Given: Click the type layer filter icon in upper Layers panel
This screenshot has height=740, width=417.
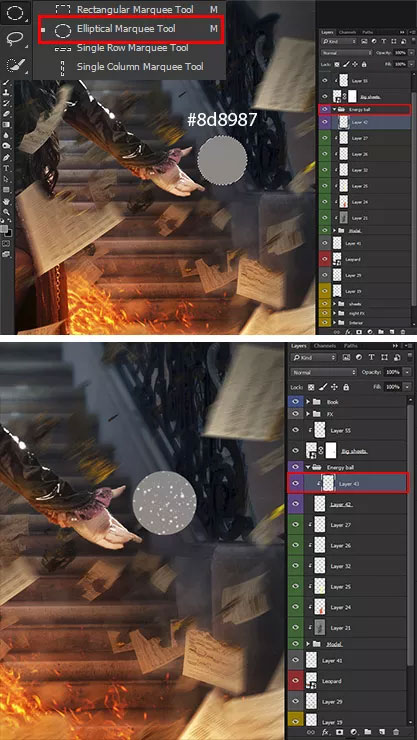Looking at the screenshot, I should 384,42.
